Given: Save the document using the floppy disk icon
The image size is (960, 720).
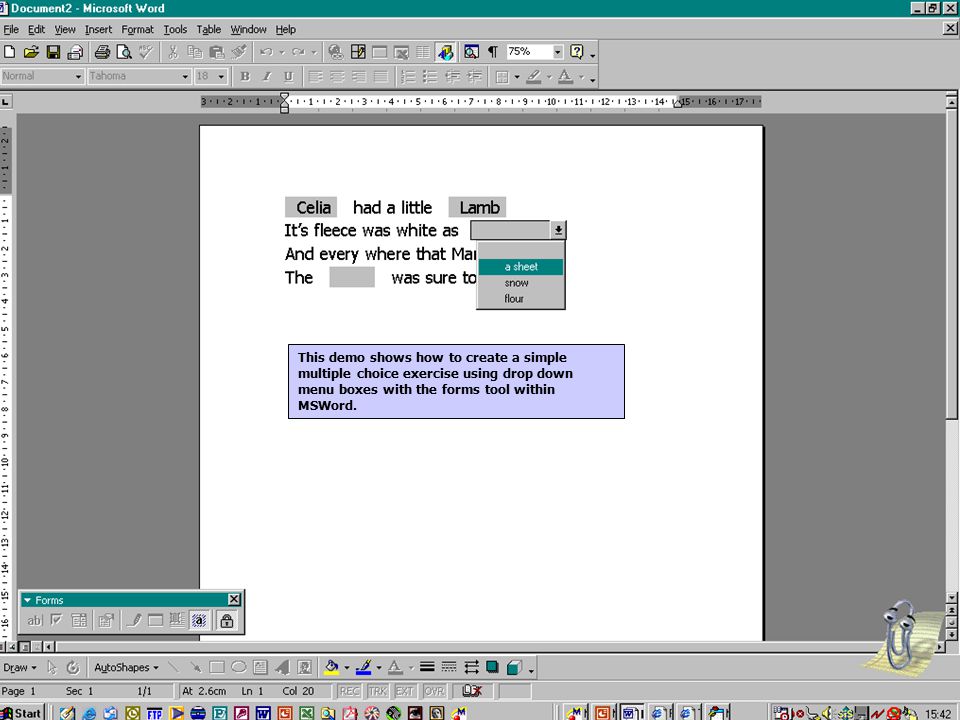Looking at the screenshot, I should point(53,52).
